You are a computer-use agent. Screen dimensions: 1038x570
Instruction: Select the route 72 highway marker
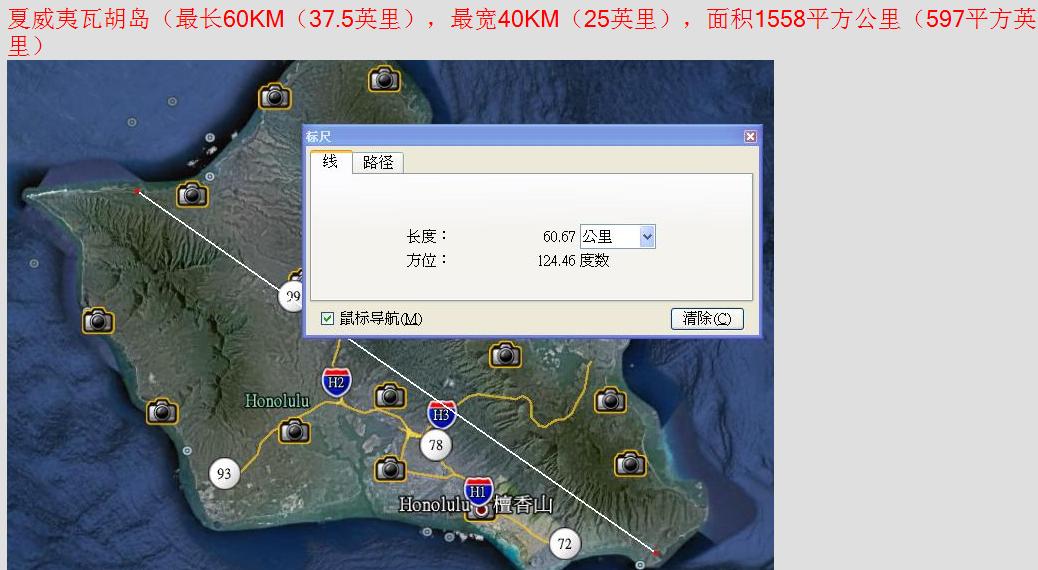tap(564, 543)
